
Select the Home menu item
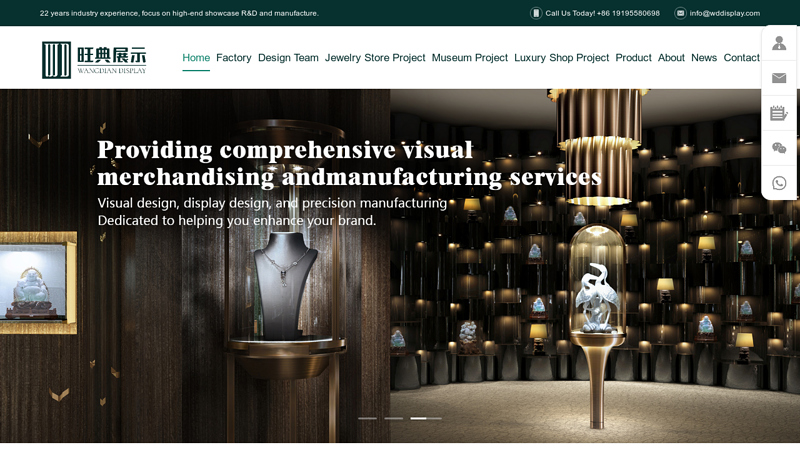tap(196, 58)
